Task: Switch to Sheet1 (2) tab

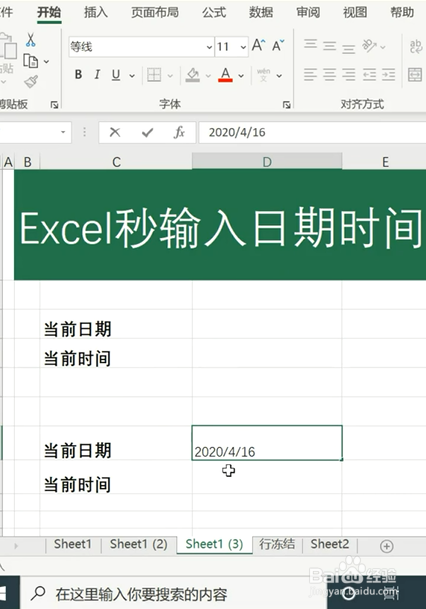Action: (138, 544)
